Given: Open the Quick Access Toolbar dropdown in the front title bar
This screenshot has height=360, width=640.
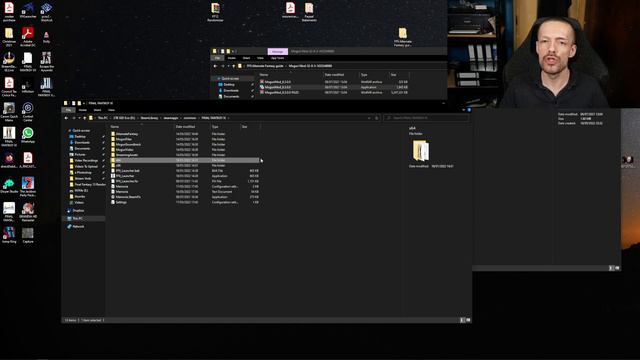Looking at the screenshot, I should 84,103.
